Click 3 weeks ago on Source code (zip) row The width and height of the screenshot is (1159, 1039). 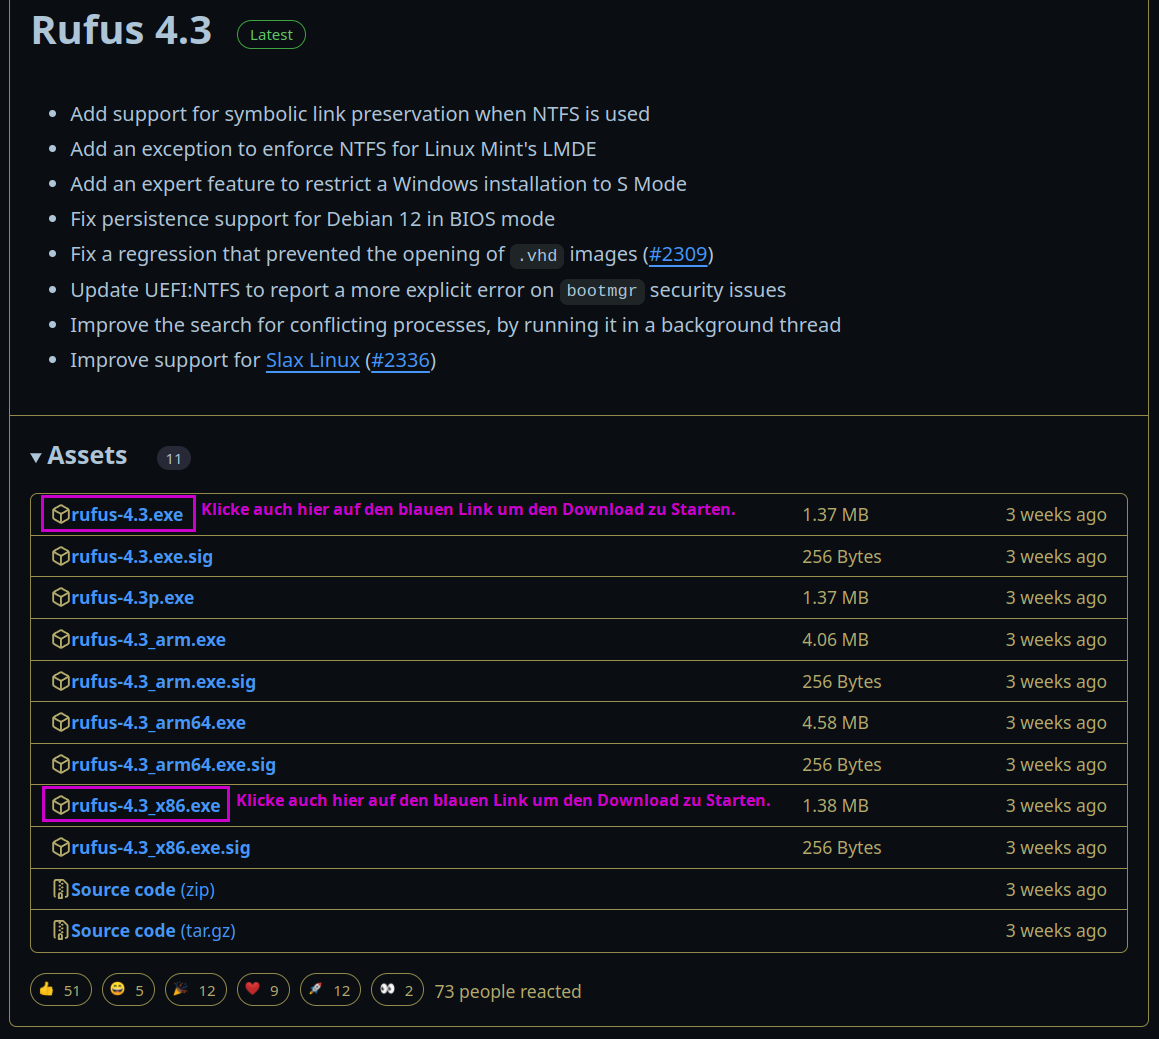[1056, 890]
